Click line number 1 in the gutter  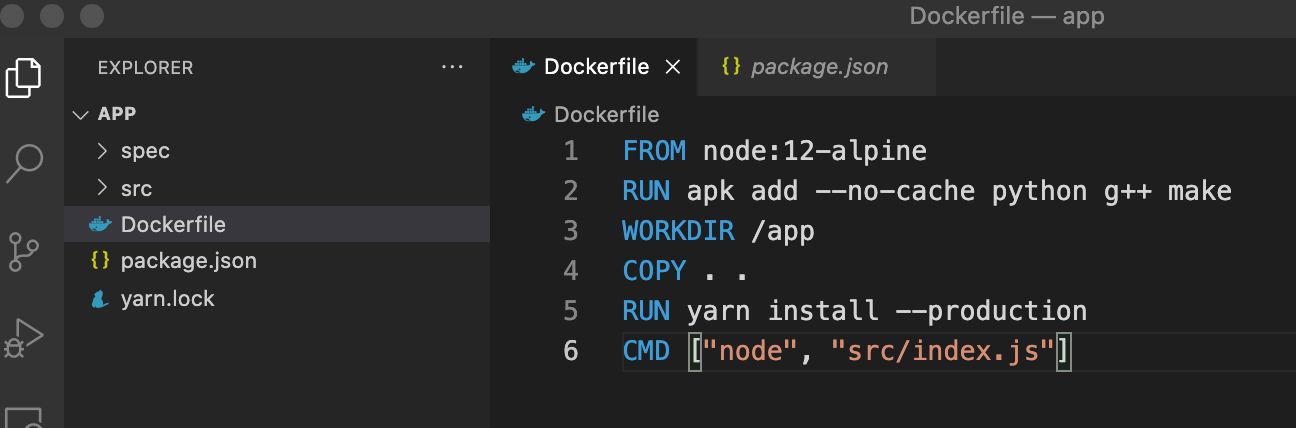coord(571,151)
